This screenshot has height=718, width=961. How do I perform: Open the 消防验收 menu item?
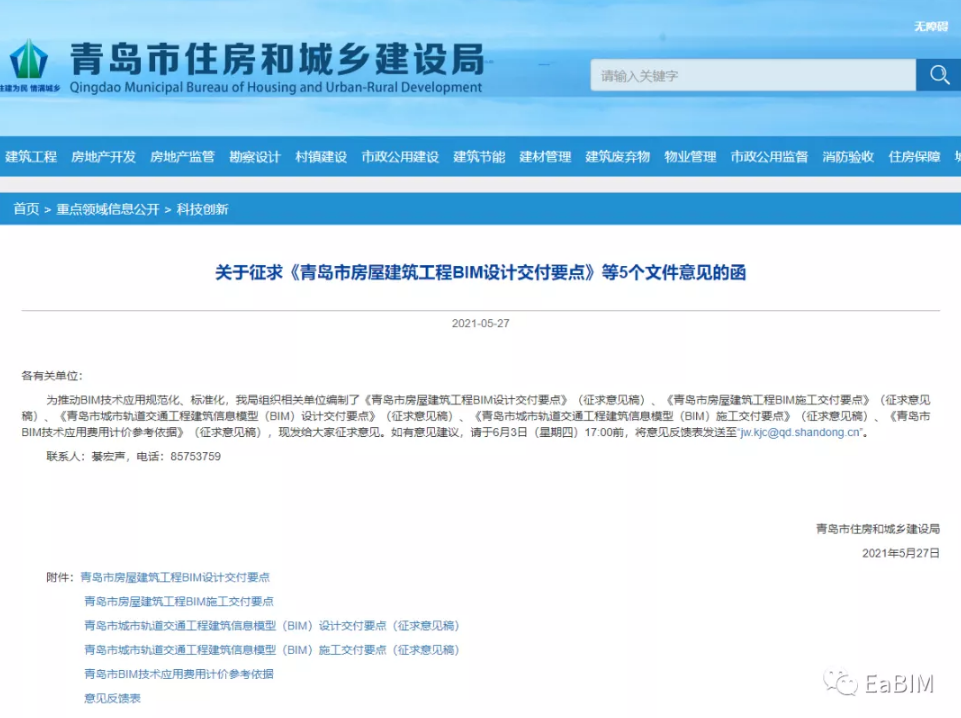point(848,157)
